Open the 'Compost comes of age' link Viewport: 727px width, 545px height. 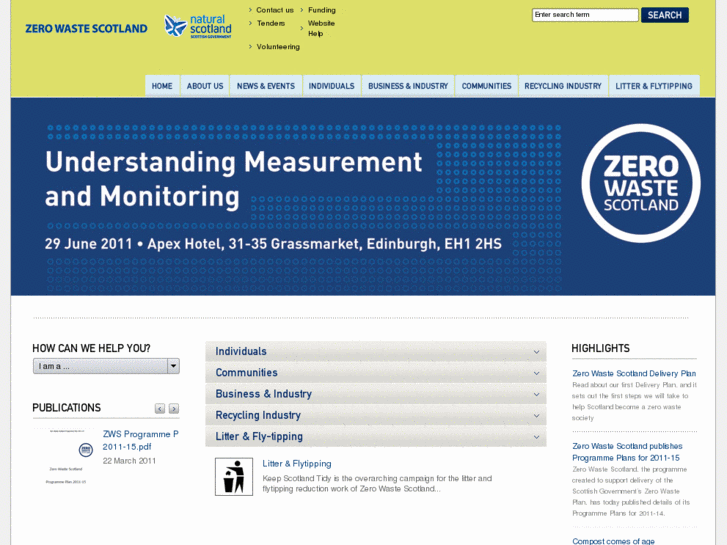point(613,541)
